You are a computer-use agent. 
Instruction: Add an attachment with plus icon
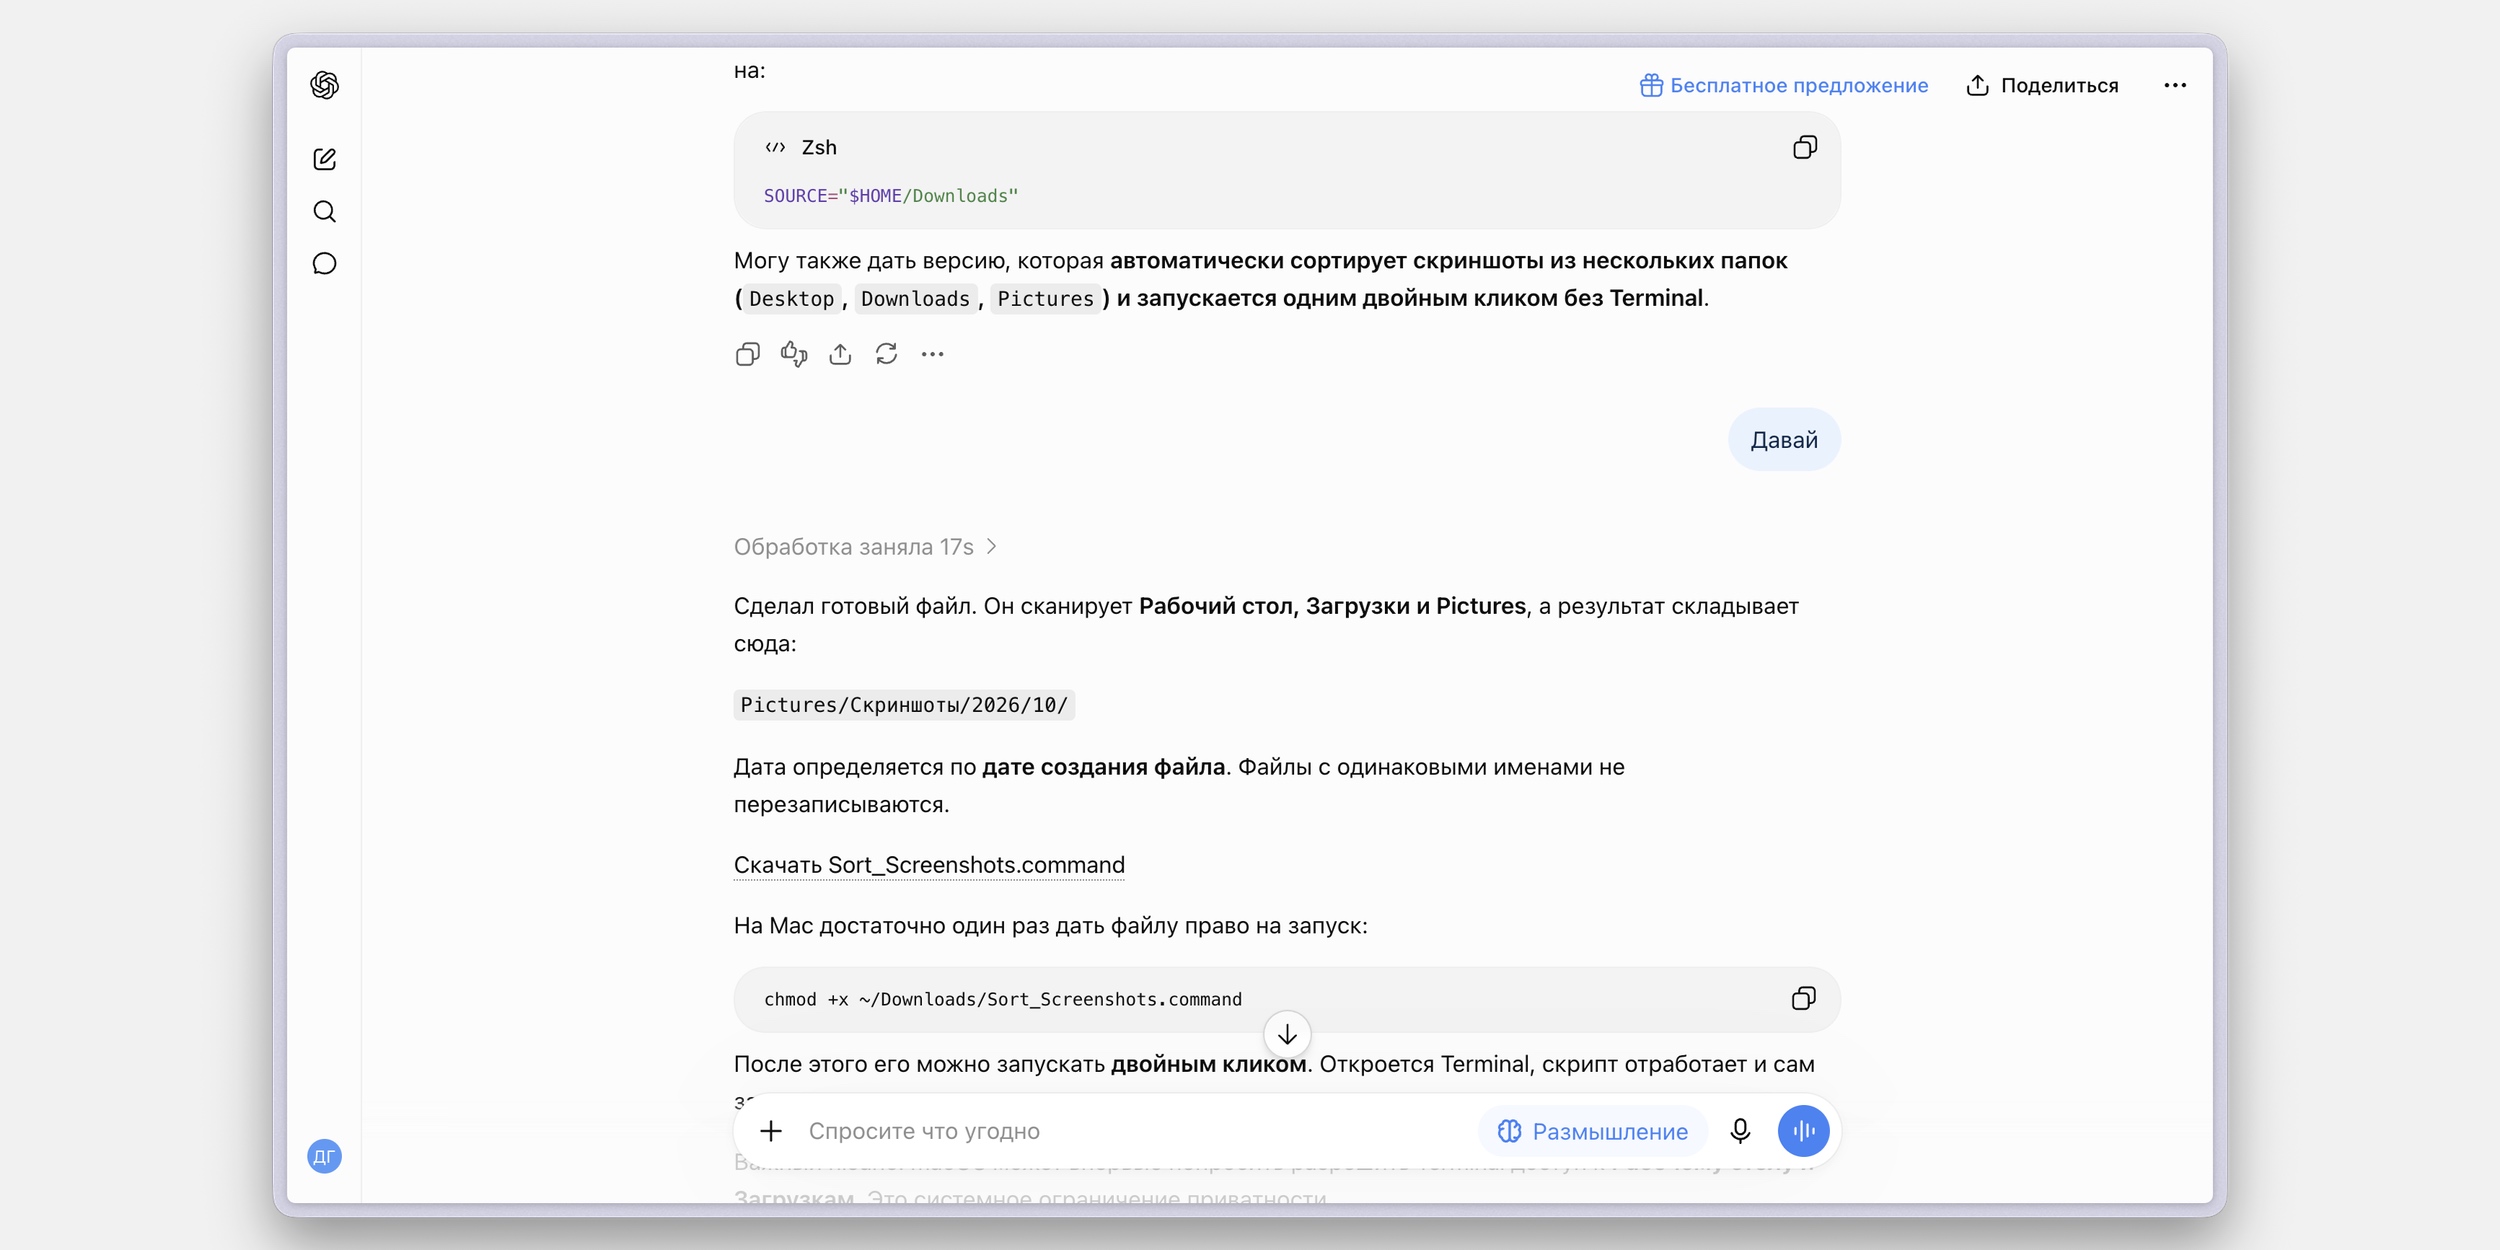(770, 1131)
